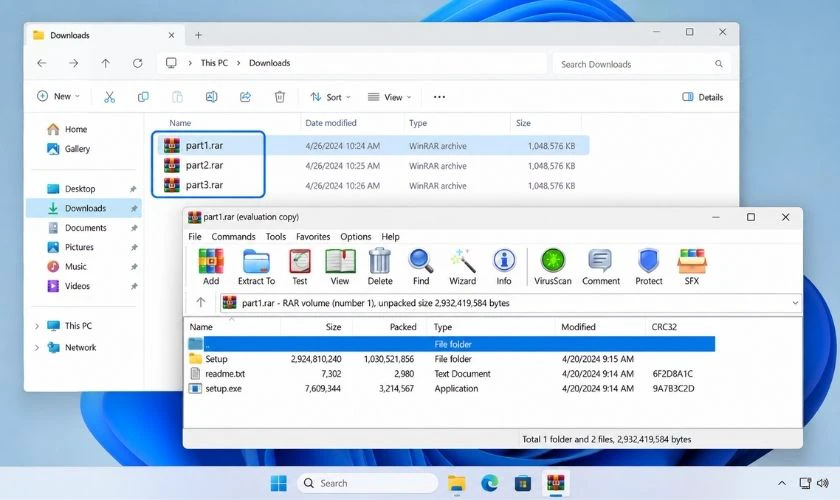This screenshot has height=500, width=840.
Task: Convert archive with the SFX tool
Action: [692, 266]
